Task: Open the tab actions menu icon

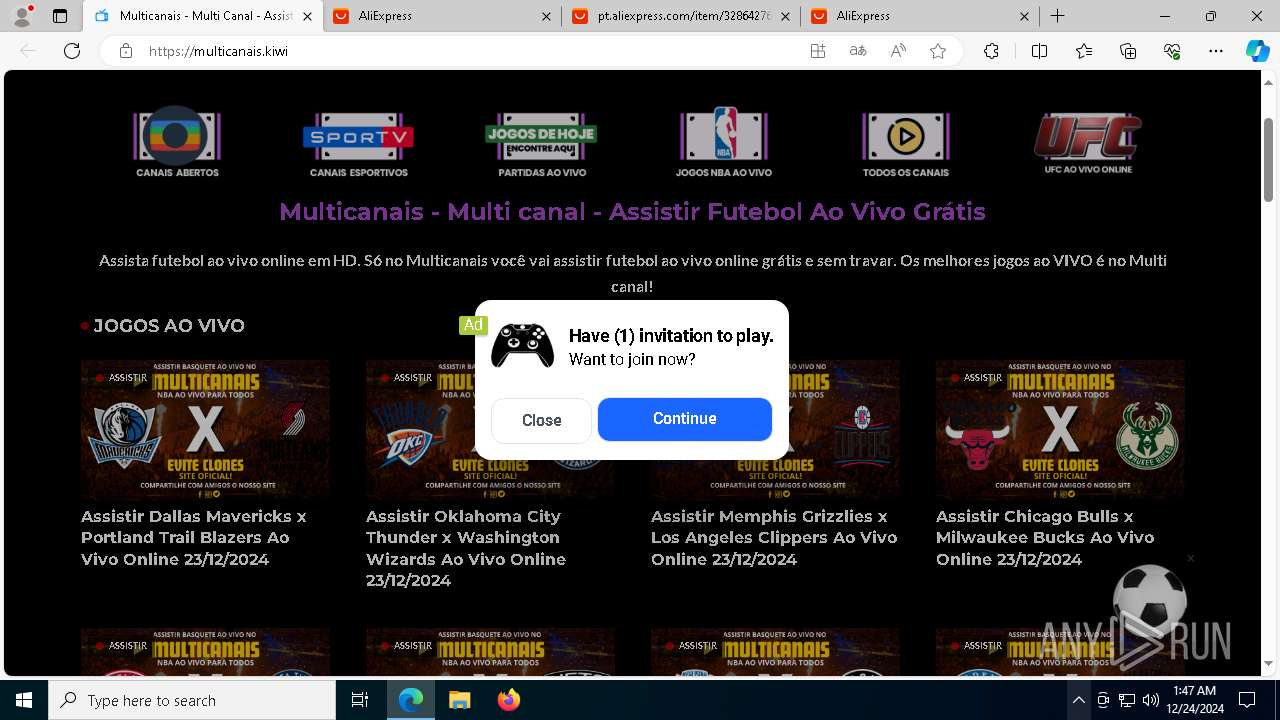Action: [60, 16]
